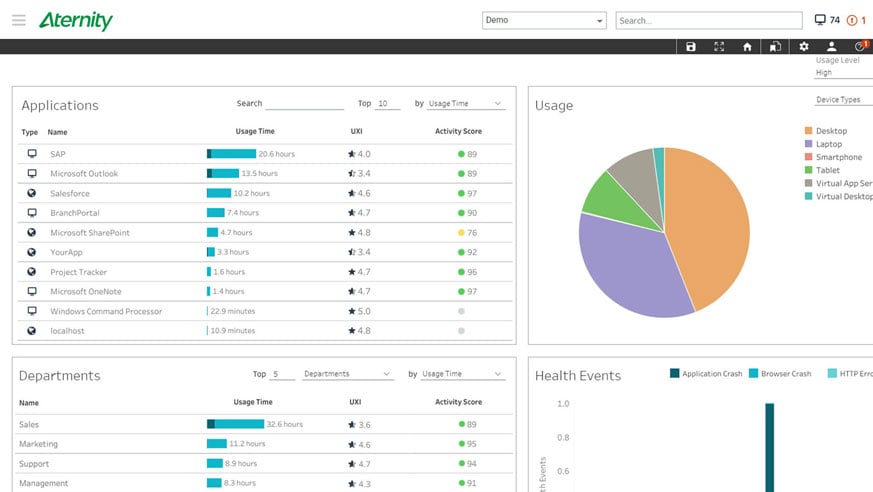This screenshot has height=492, width=873.
Task: Click the web type icon for Salesforce
Action: point(32,193)
